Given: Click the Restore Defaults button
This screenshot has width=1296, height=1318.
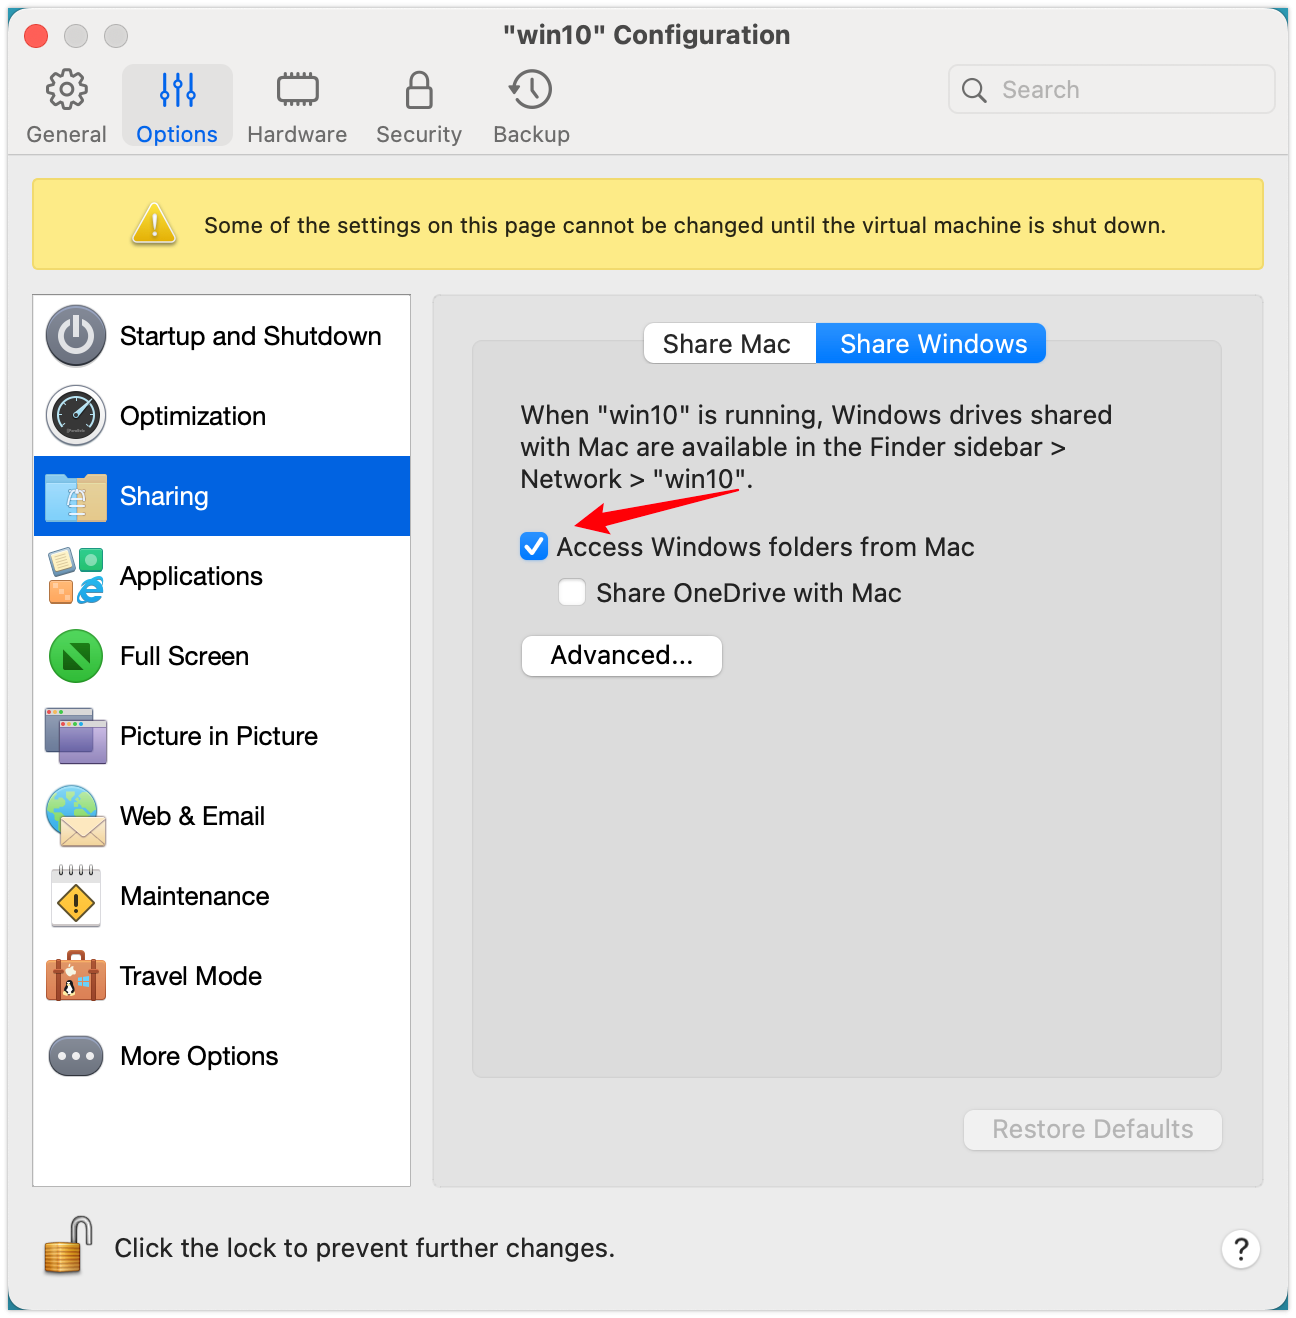Looking at the screenshot, I should pyautogui.click(x=1093, y=1130).
